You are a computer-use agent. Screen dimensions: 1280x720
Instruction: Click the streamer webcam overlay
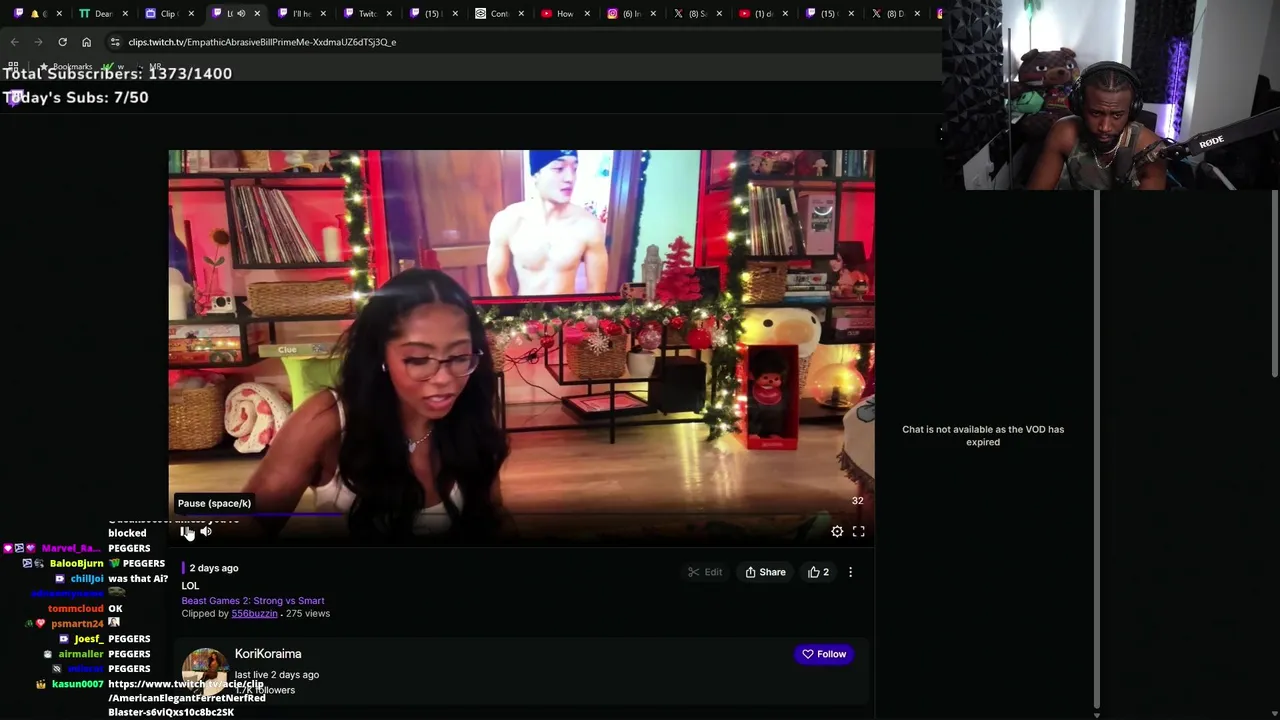[1110, 95]
